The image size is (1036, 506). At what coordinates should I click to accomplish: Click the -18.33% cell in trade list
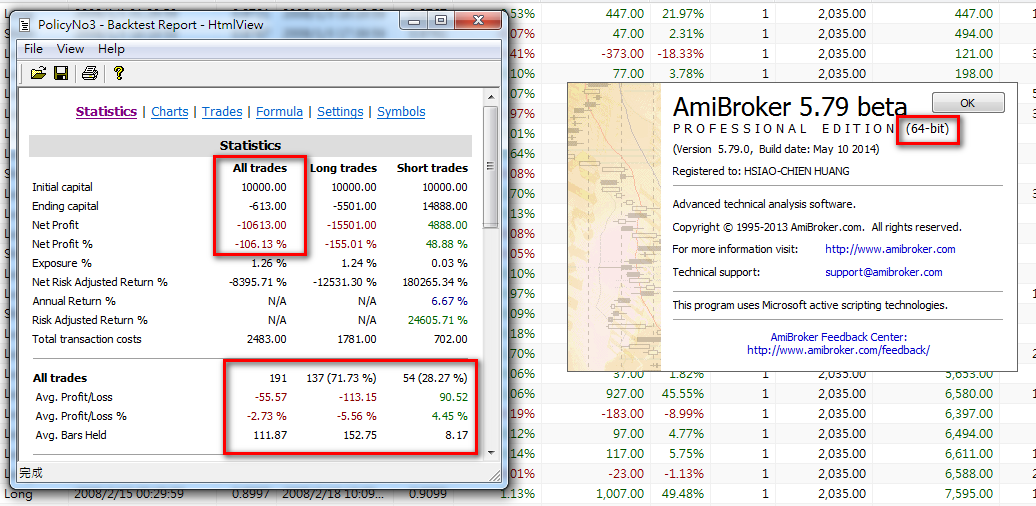(x=681, y=54)
